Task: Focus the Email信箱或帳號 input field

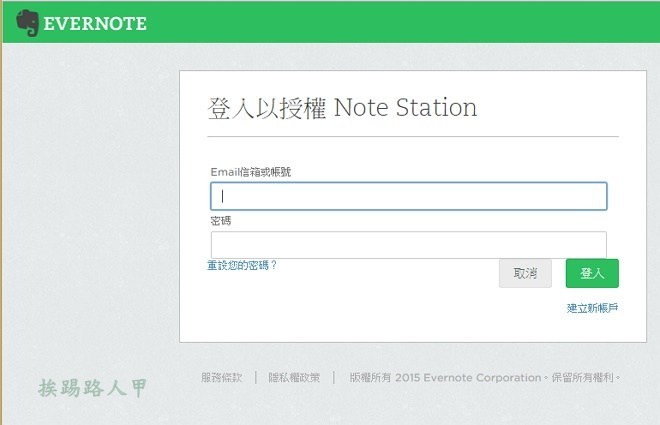Action: coord(408,196)
